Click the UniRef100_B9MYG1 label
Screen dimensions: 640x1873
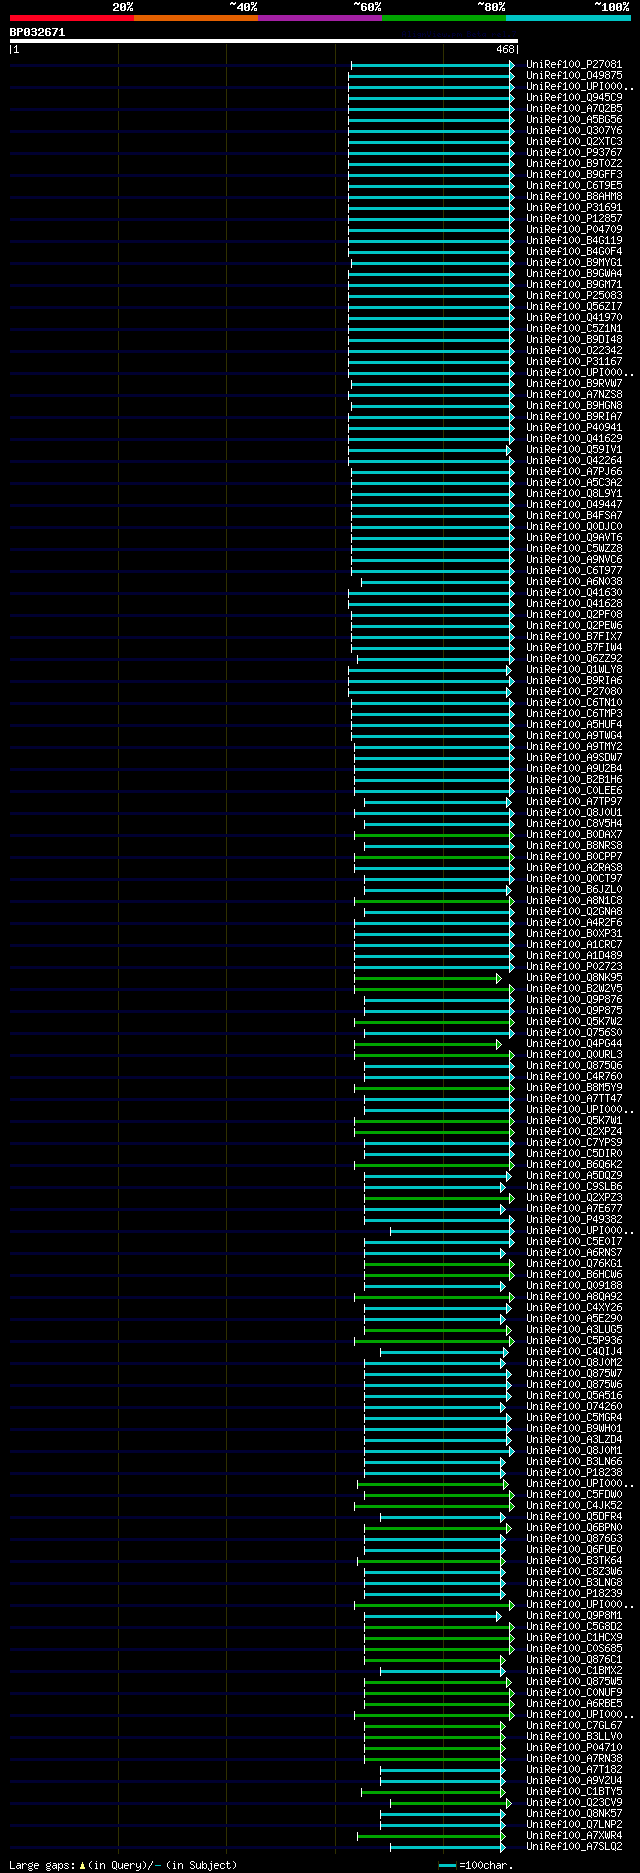[x=574, y=263]
